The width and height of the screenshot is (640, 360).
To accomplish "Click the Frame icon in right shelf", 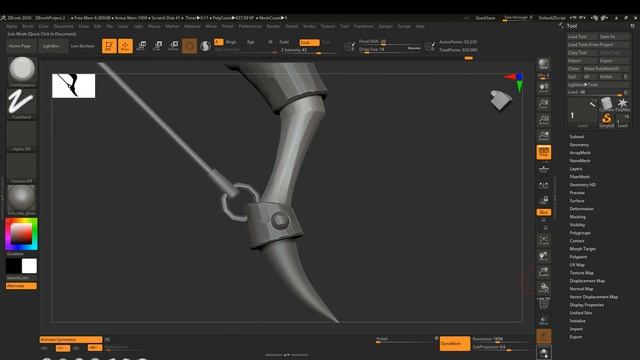I will pos(544,240).
